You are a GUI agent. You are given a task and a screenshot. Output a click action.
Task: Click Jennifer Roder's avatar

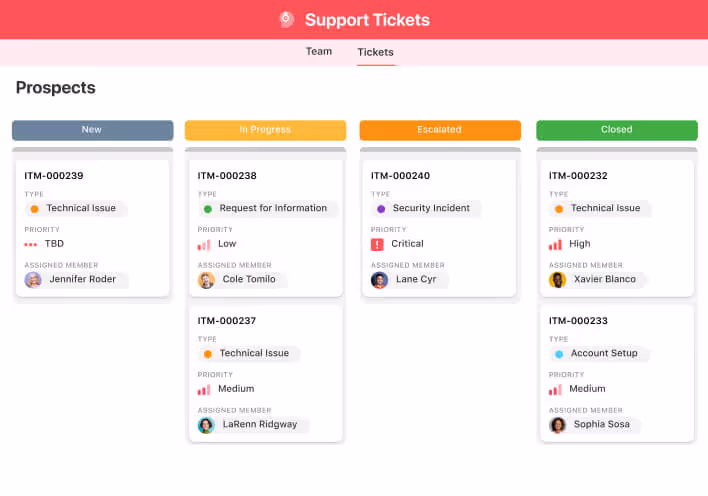tap(34, 280)
